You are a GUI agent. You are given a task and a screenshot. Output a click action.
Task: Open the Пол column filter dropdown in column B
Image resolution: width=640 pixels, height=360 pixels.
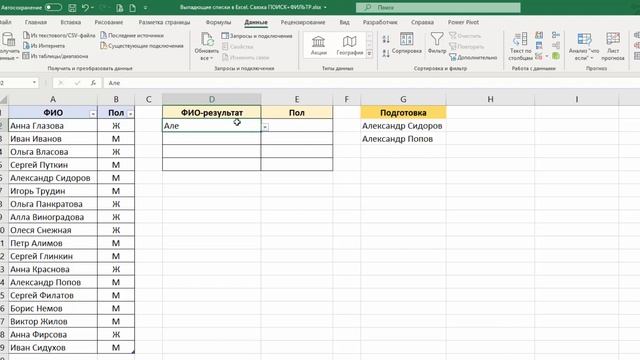pos(130,114)
